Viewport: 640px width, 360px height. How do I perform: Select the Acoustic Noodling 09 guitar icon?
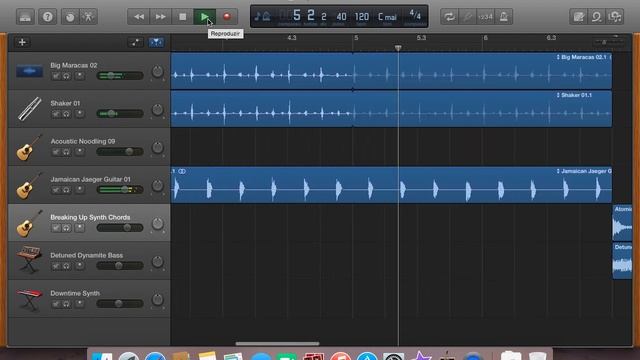(29, 147)
